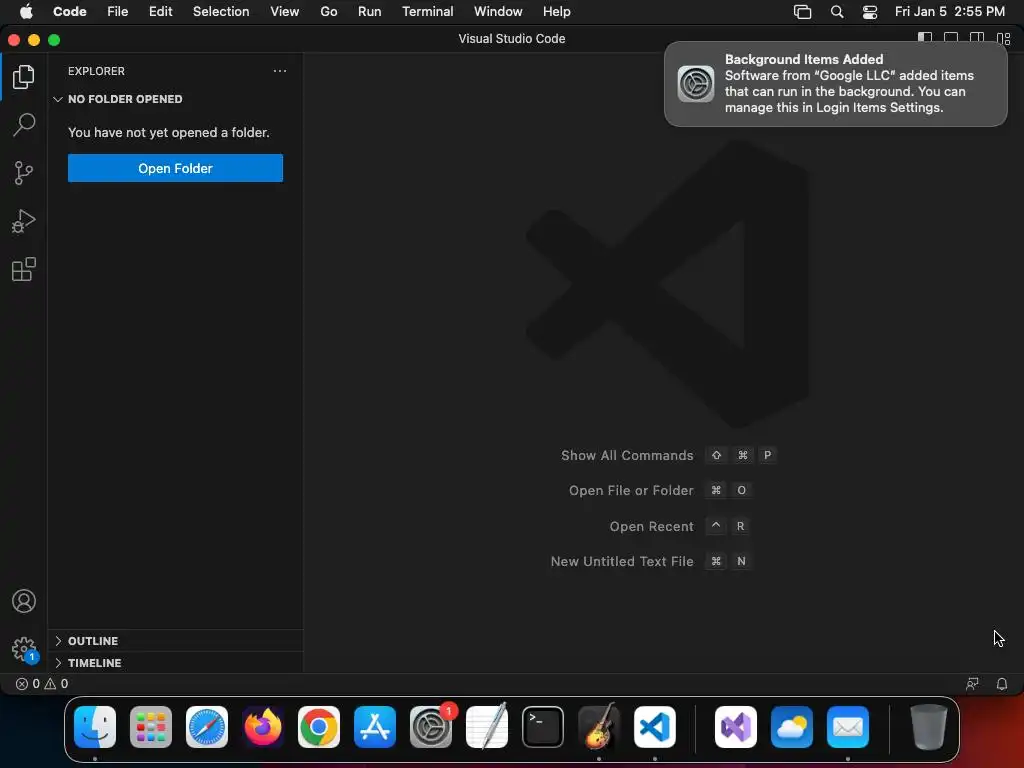1024x768 pixels.
Task: Open Visual Studio (purple) from the Dock
Action: click(x=736, y=727)
